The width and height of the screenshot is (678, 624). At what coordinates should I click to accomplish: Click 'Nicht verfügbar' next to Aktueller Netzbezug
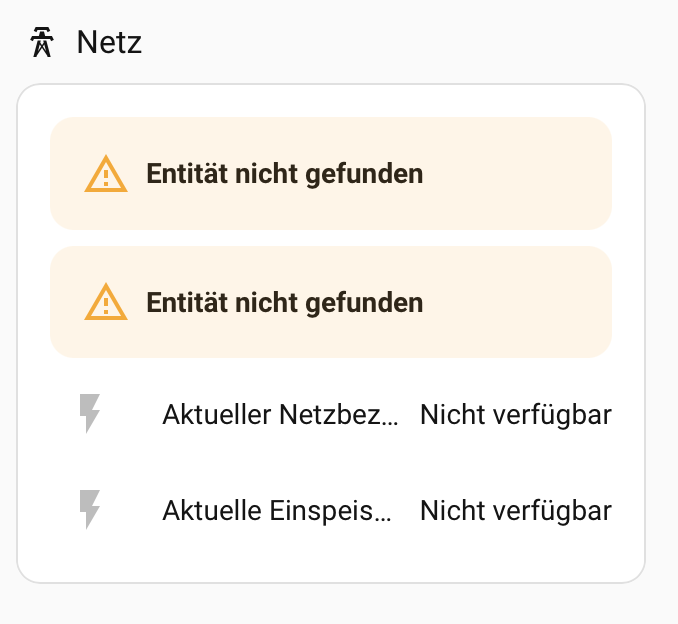click(x=515, y=414)
